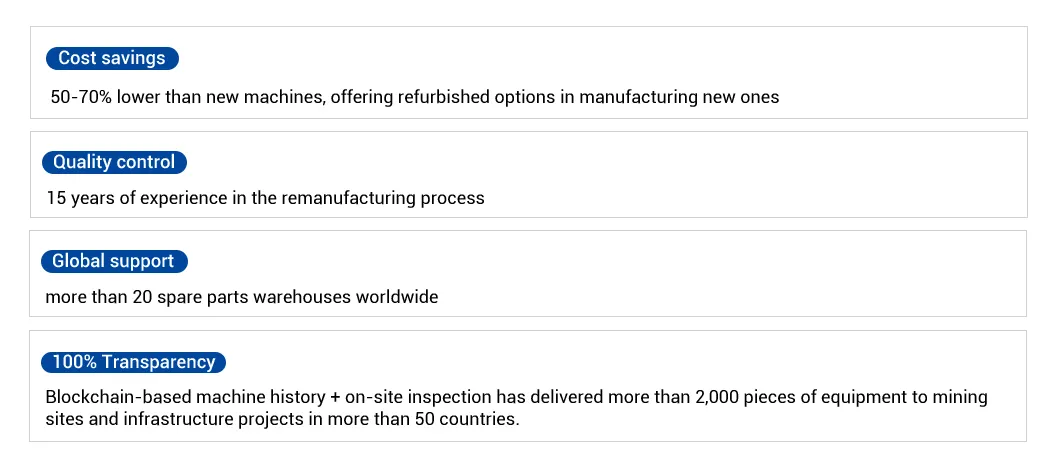Click the "15 years" text
The image size is (1060, 459).
click(x=79, y=198)
